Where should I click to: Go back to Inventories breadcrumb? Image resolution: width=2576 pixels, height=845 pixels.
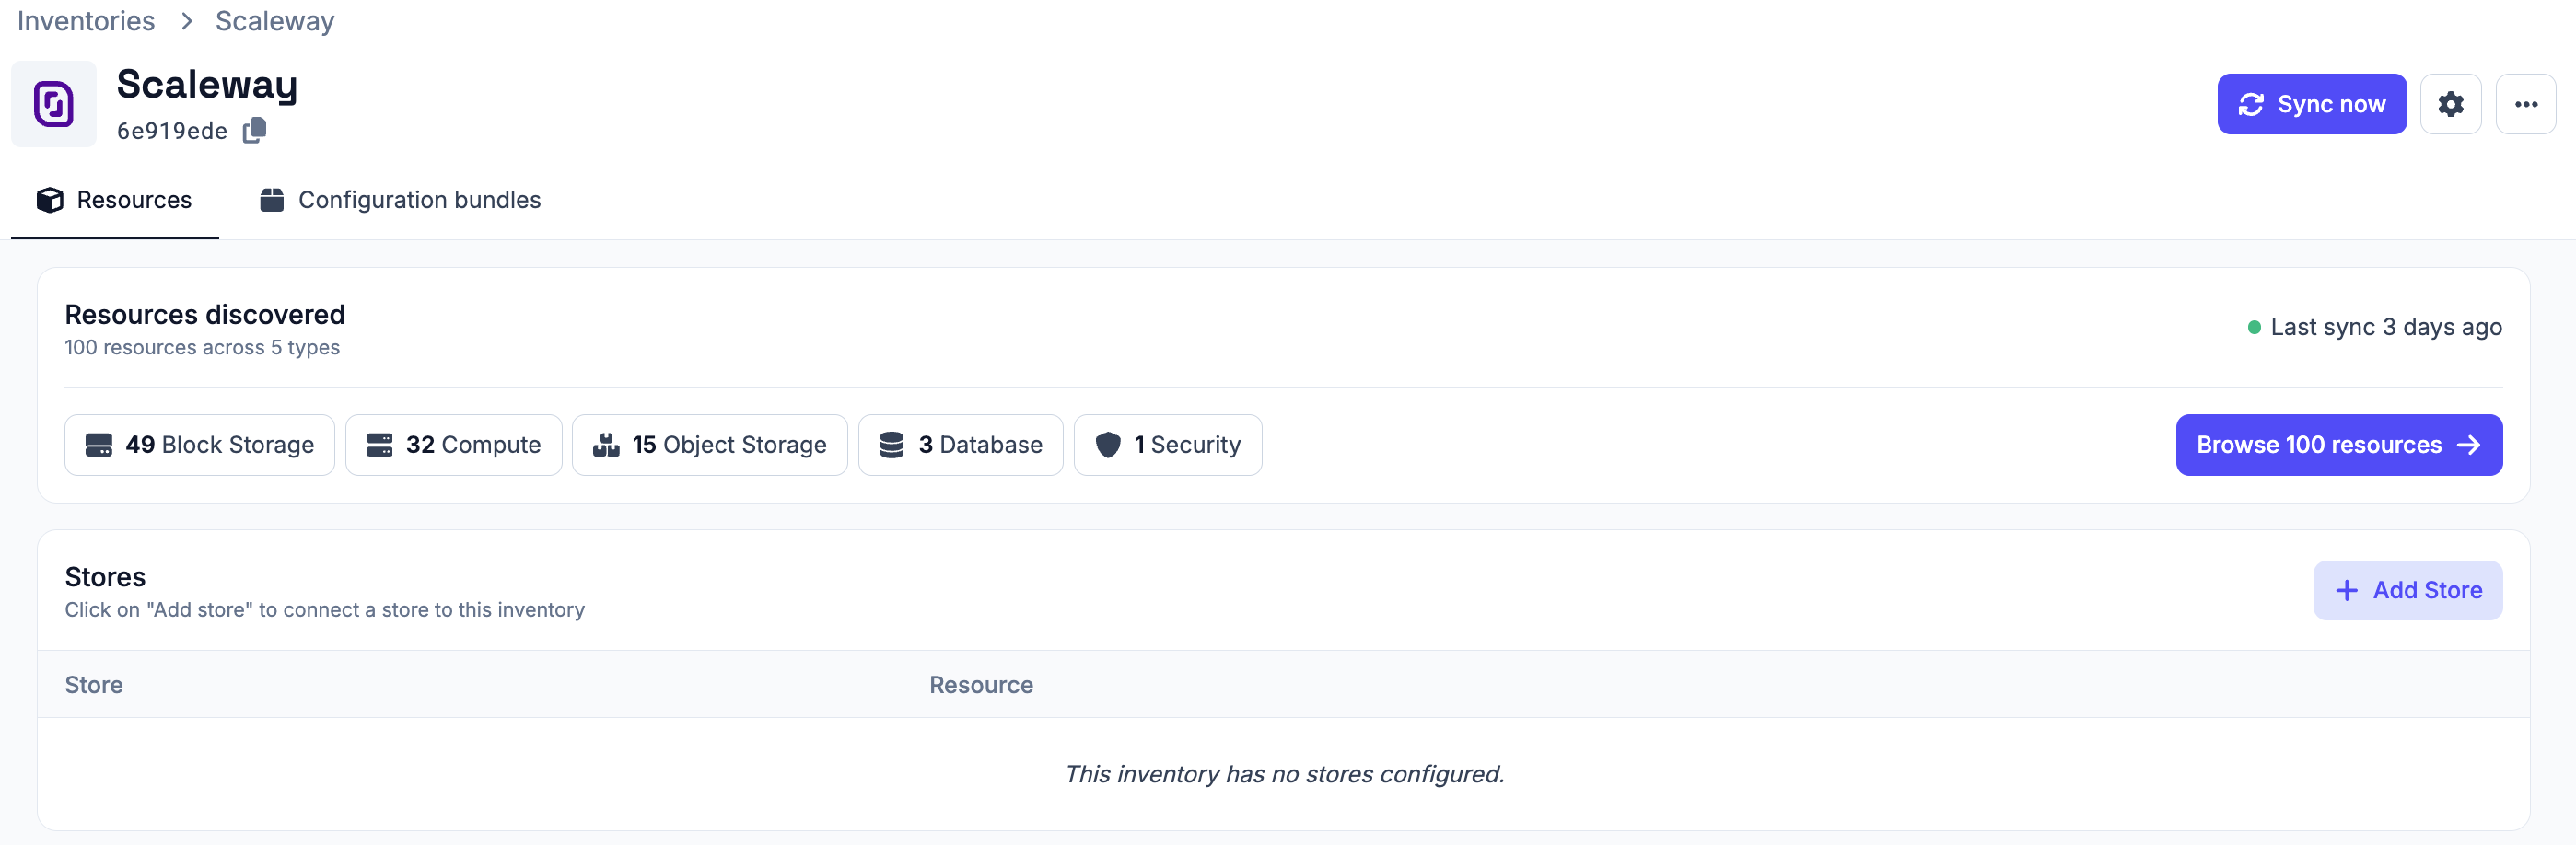tap(86, 21)
